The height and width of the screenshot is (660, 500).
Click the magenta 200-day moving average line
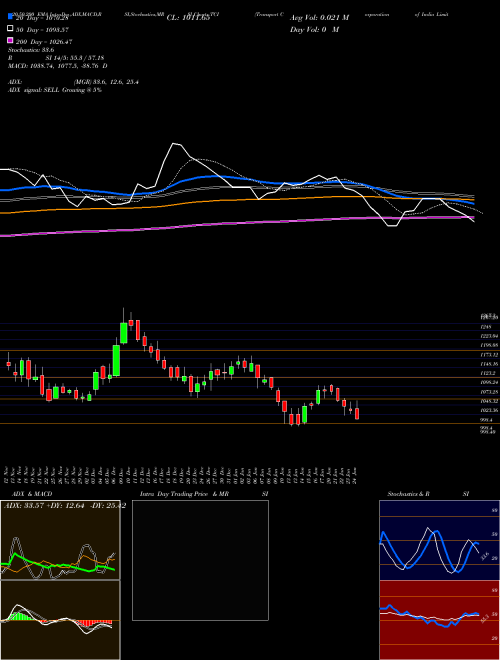(236, 223)
